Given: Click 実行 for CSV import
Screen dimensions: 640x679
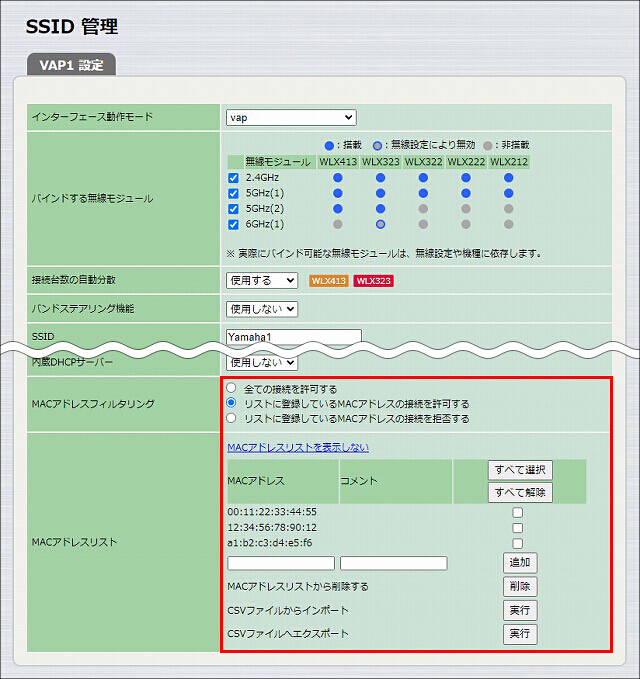Looking at the screenshot, I should [520, 611].
